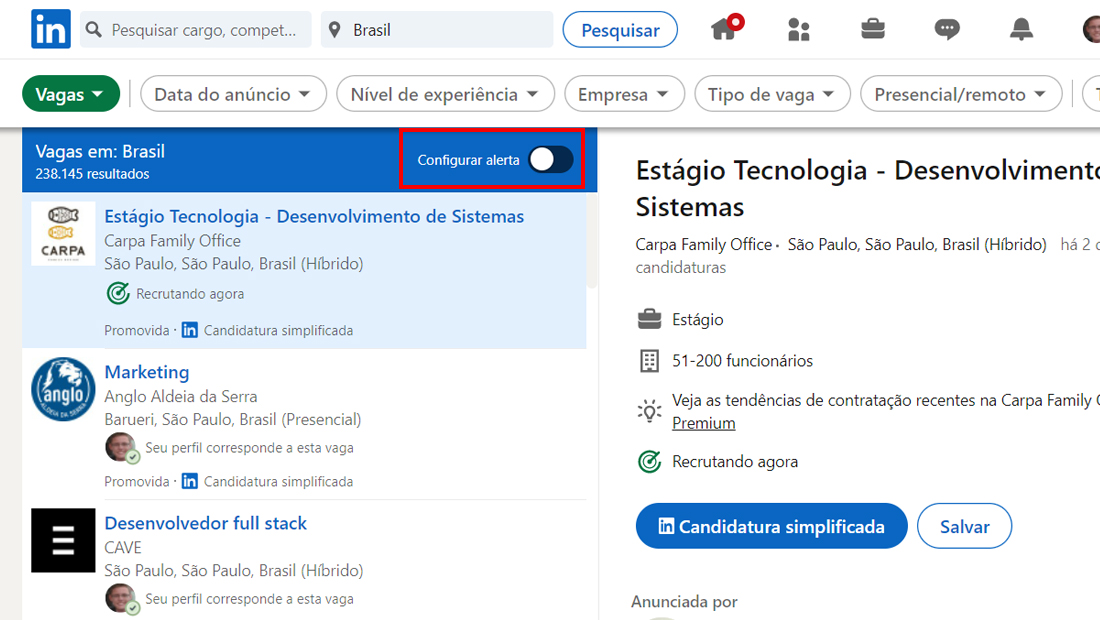Open the Messaging chat bubble icon
1100x620 pixels.
[947, 29]
